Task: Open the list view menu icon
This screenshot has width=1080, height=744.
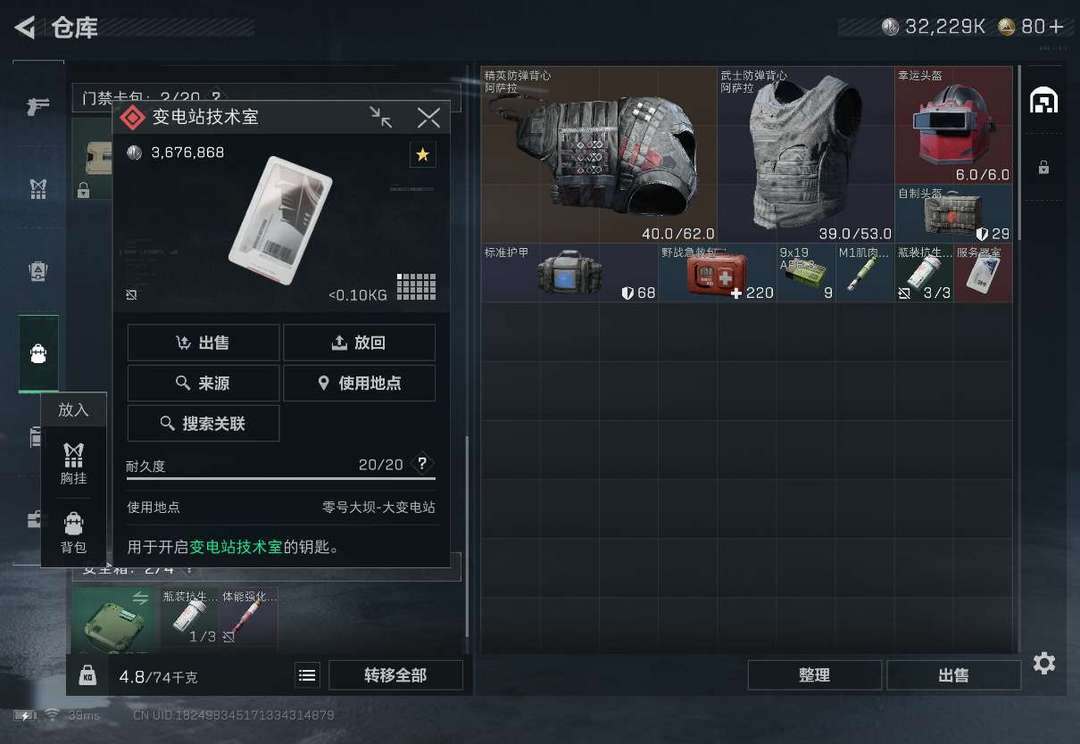Action: tap(307, 675)
